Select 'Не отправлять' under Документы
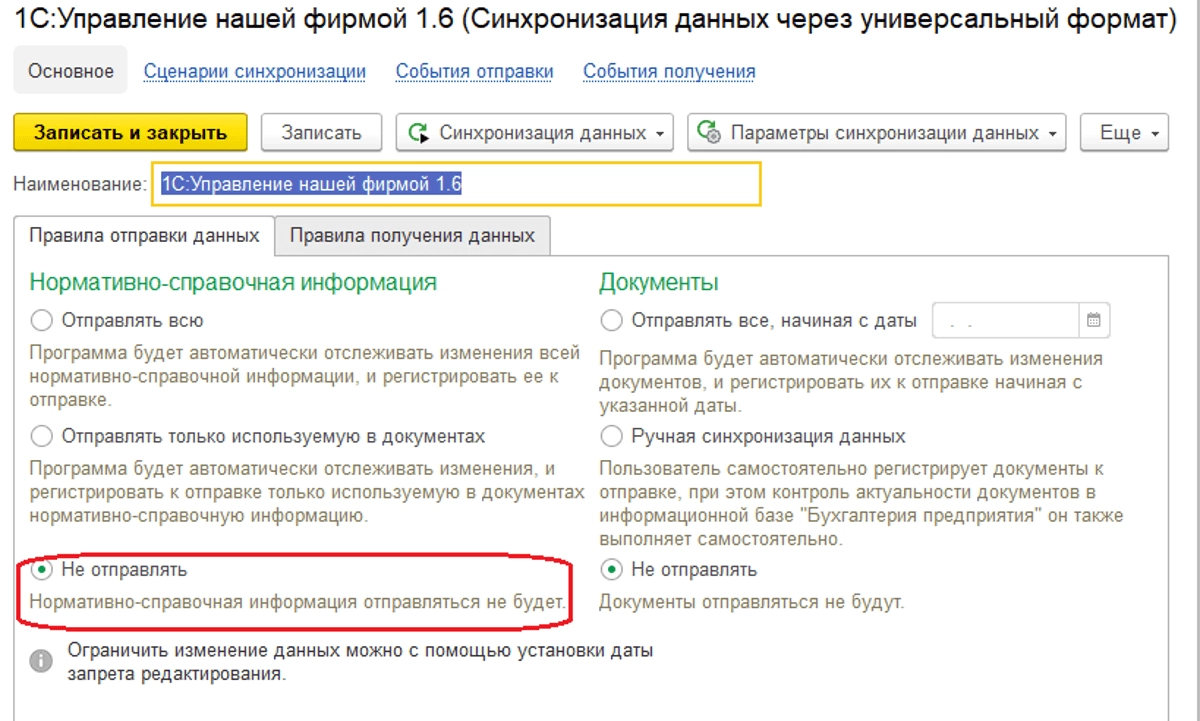Screen dimensions: 1200x721 click(611, 570)
